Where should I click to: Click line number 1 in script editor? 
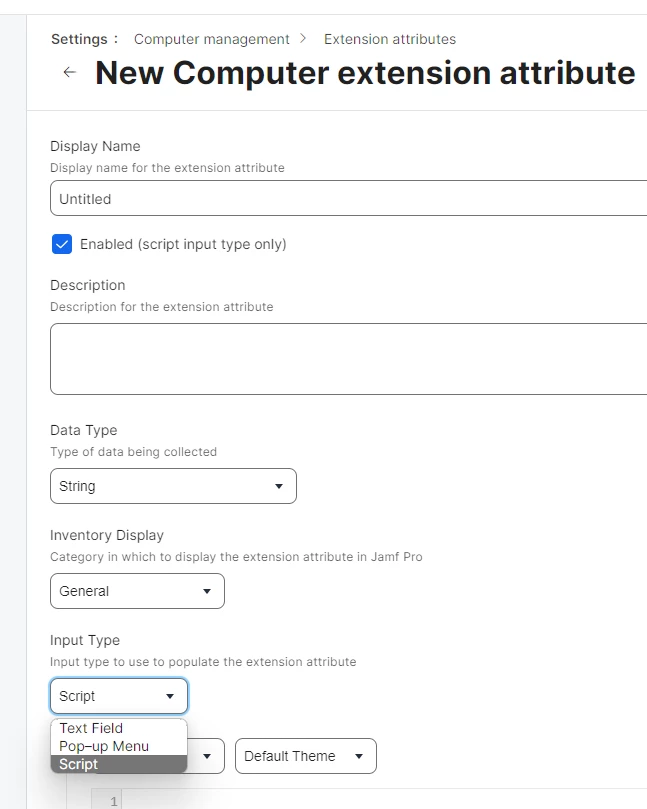tap(113, 801)
